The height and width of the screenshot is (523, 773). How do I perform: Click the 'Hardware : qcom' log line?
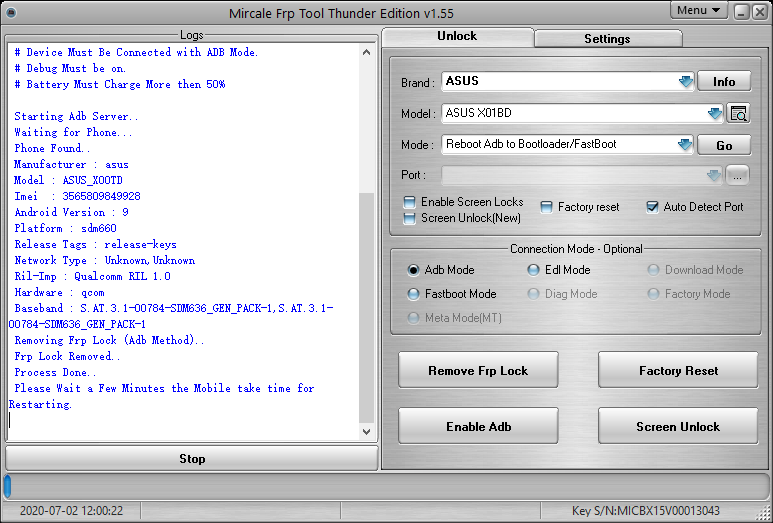click(x=59, y=292)
